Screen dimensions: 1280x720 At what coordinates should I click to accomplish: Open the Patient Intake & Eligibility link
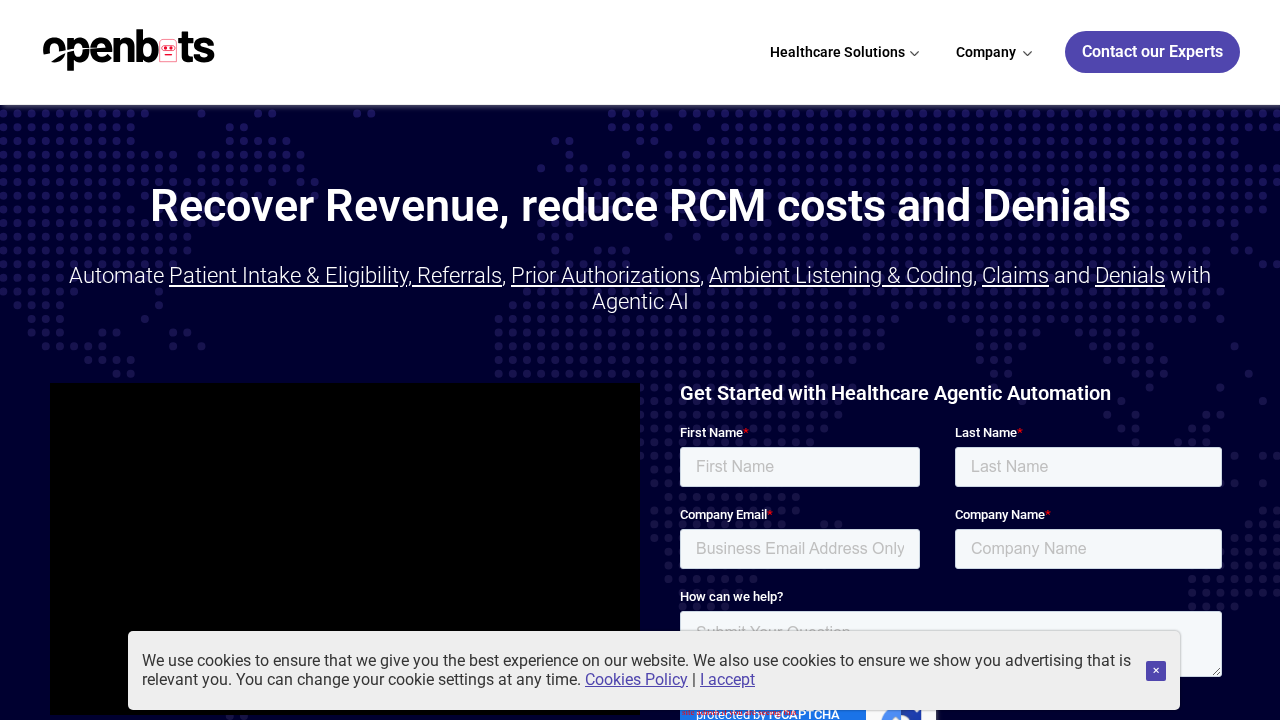(289, 275)
